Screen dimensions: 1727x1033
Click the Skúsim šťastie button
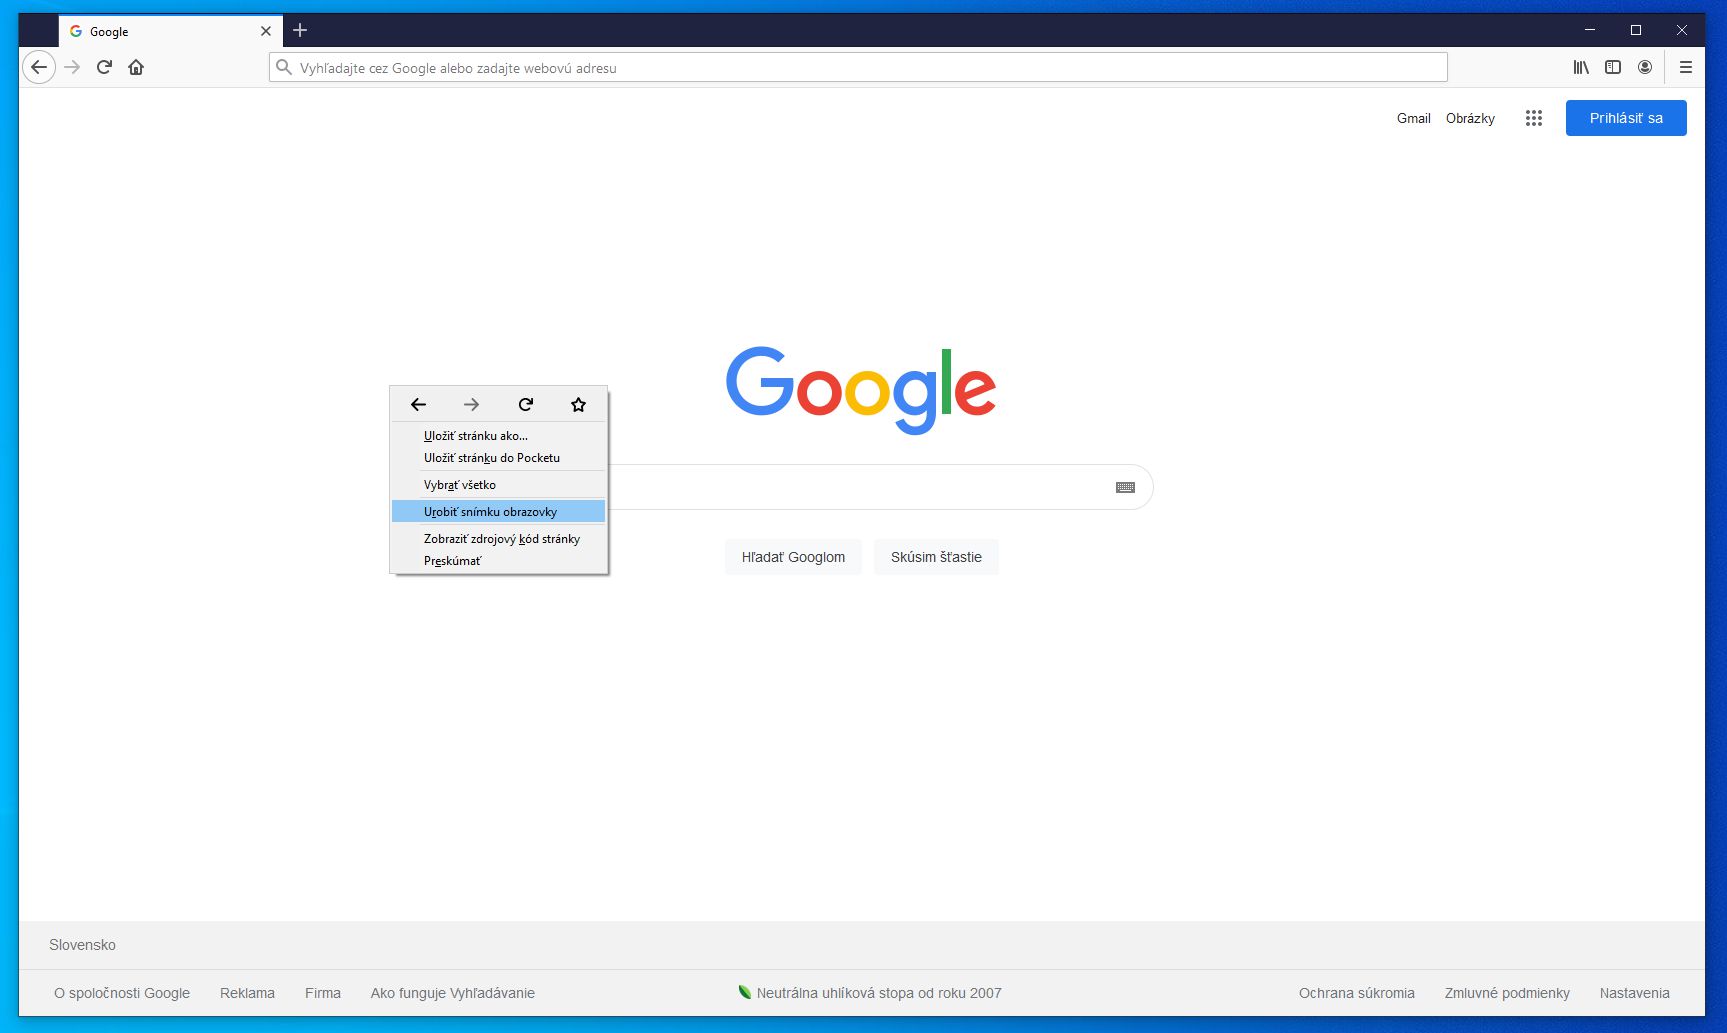tap(936, 557)
